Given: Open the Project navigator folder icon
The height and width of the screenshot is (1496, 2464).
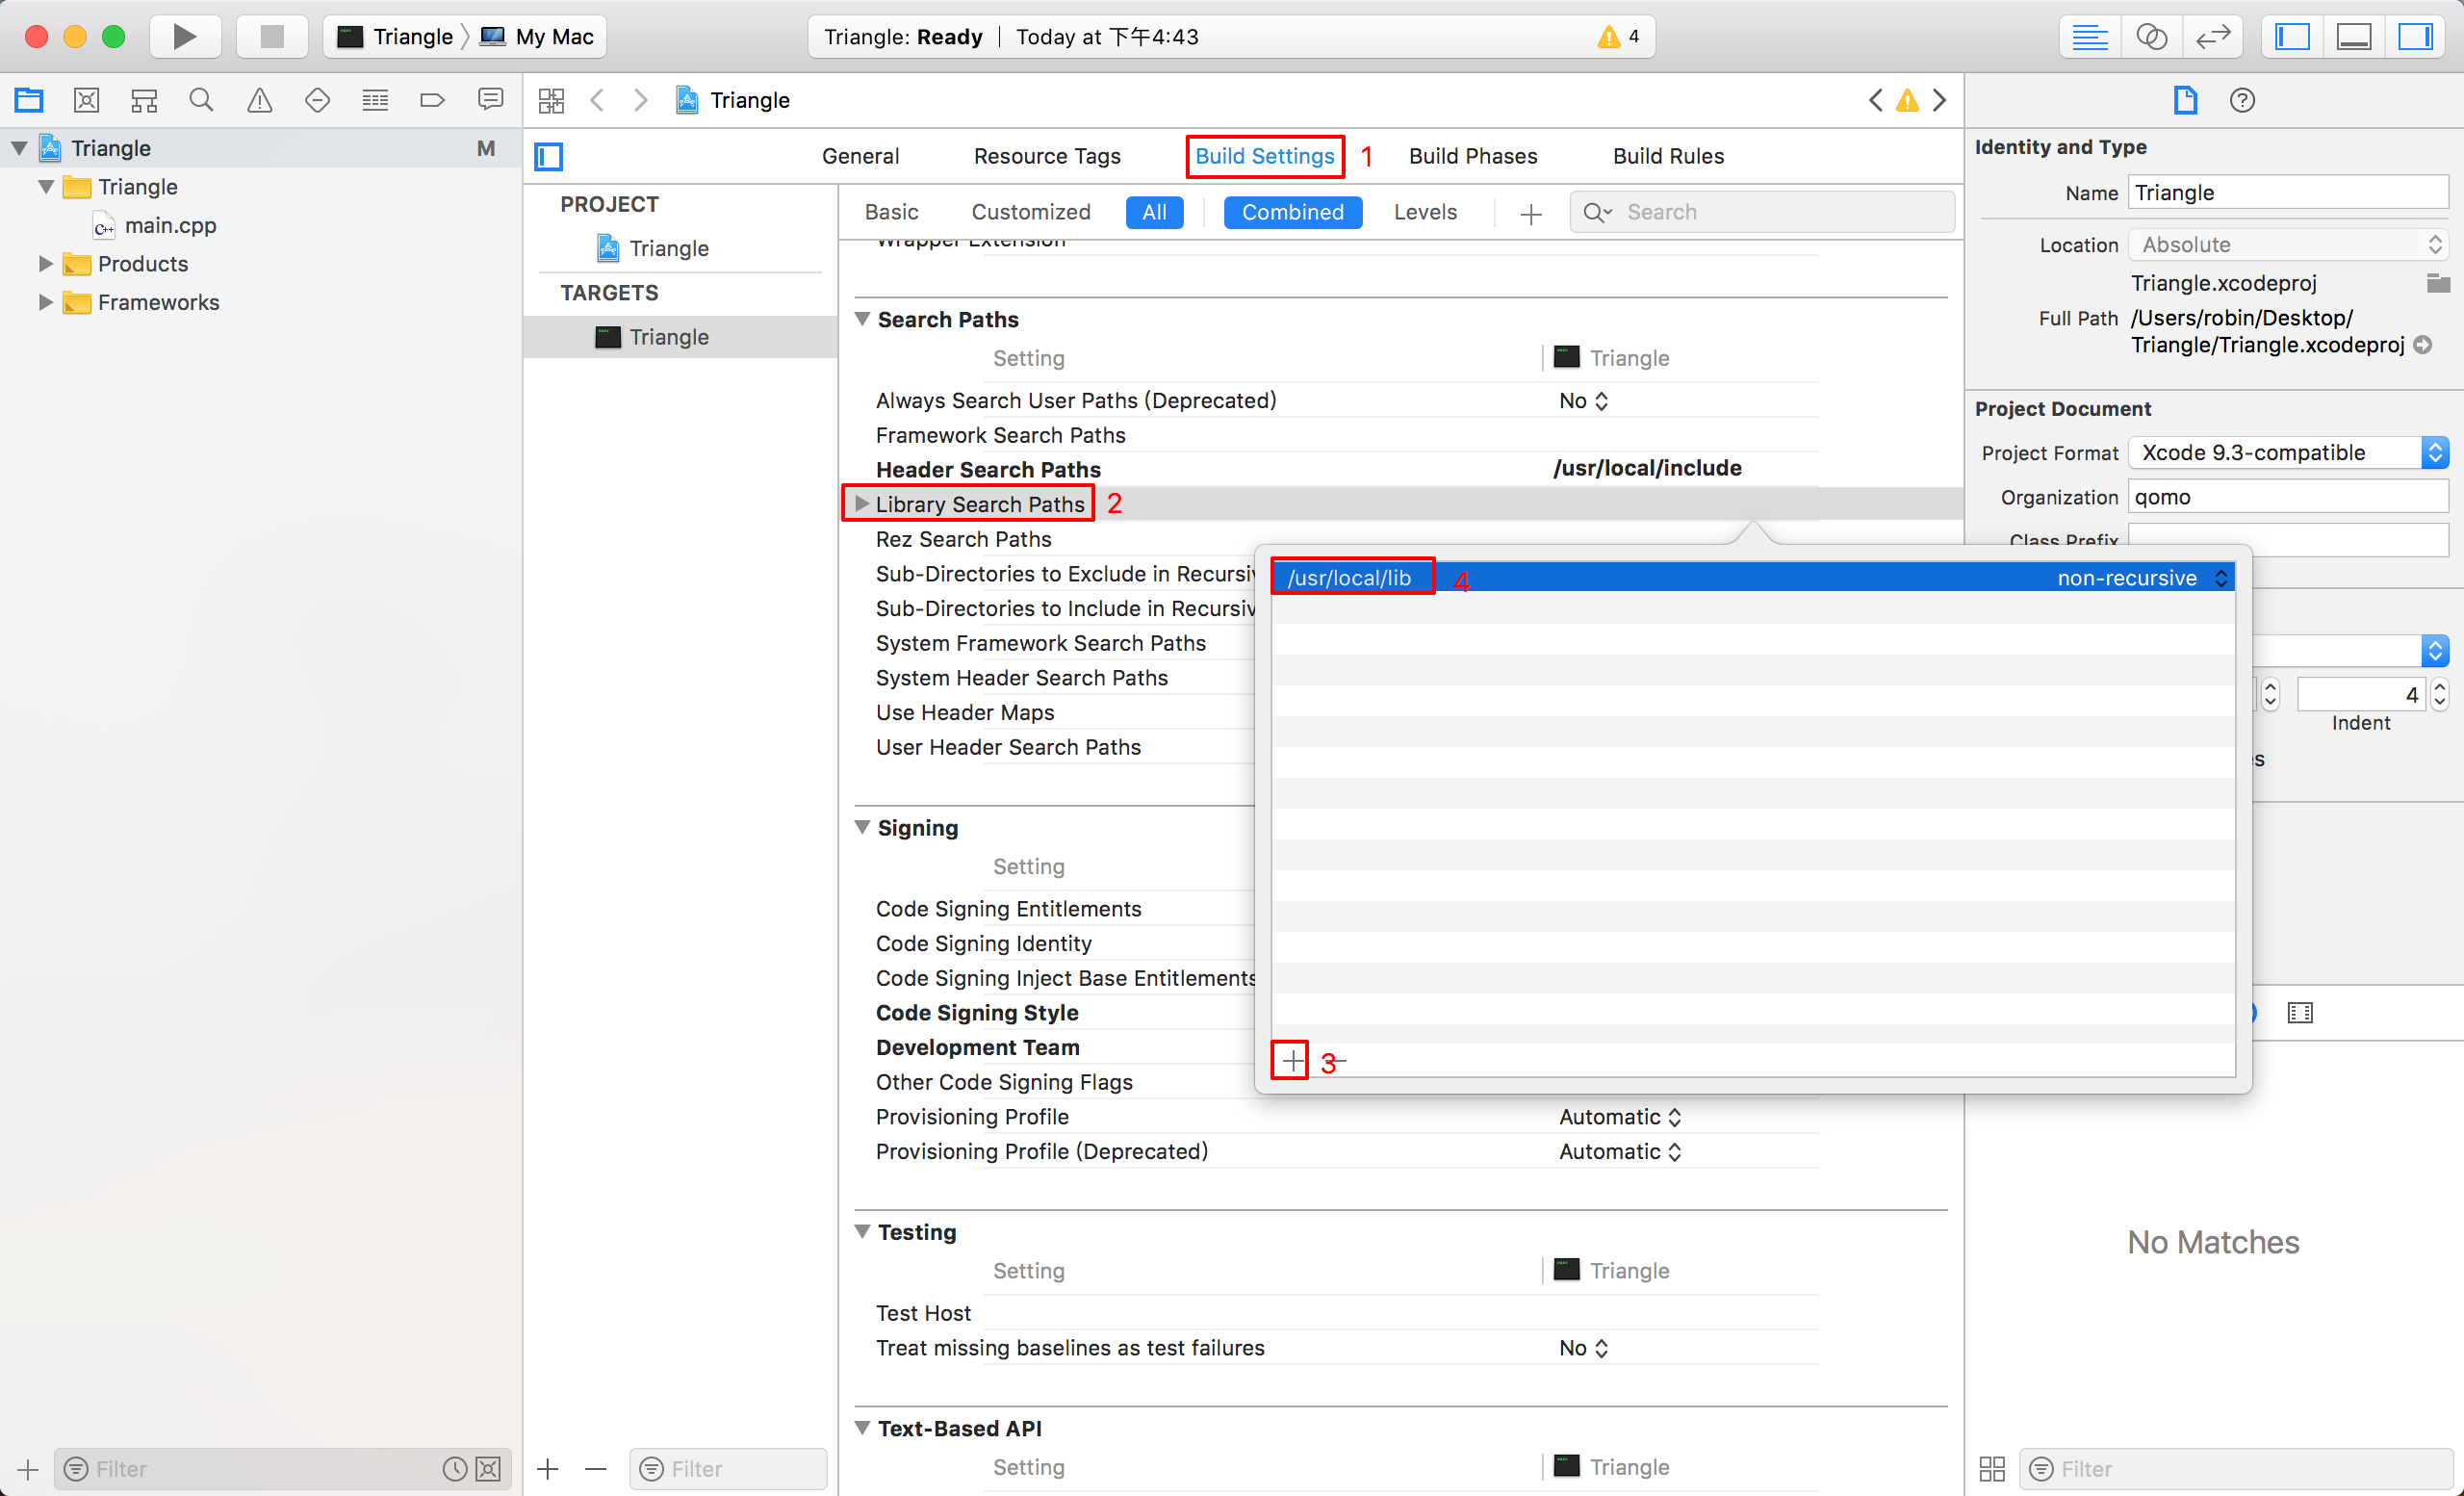Looking at the screenshot, I should point(29,100).
